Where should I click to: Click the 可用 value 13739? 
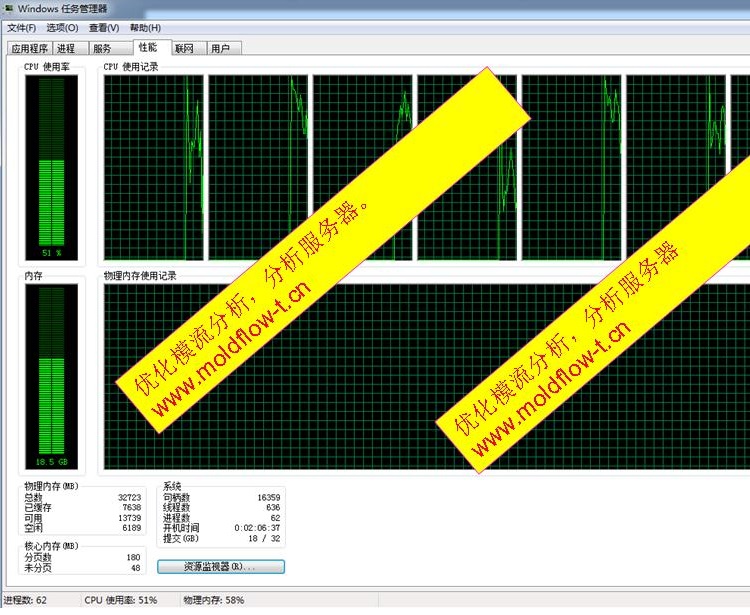click(130, 518)
